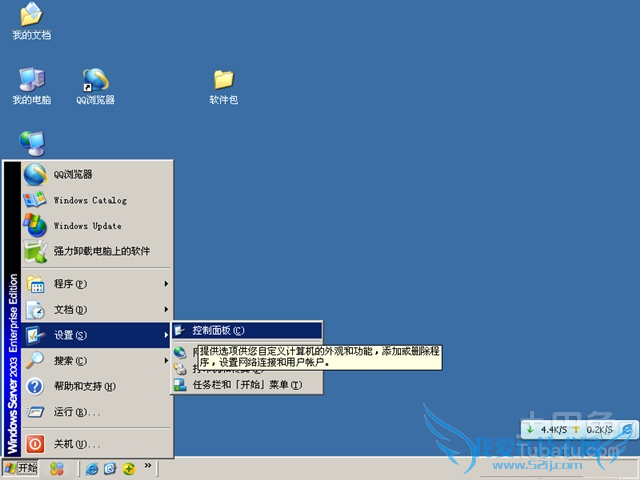The image size is (640, 480).
Task: Click 强力卸载电脑上的软件 entry
Action: (x=101, y=251)
